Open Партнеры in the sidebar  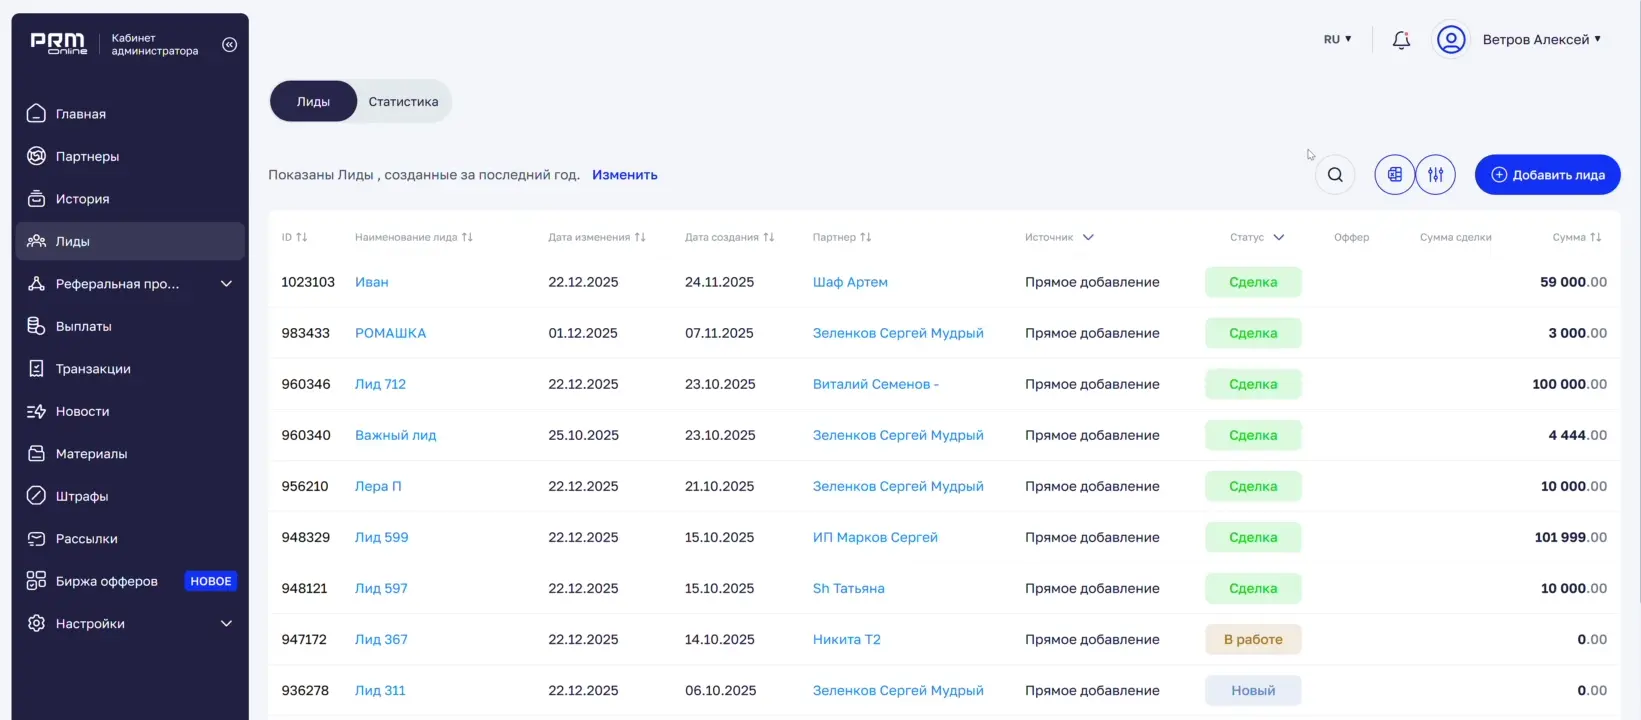87,157
